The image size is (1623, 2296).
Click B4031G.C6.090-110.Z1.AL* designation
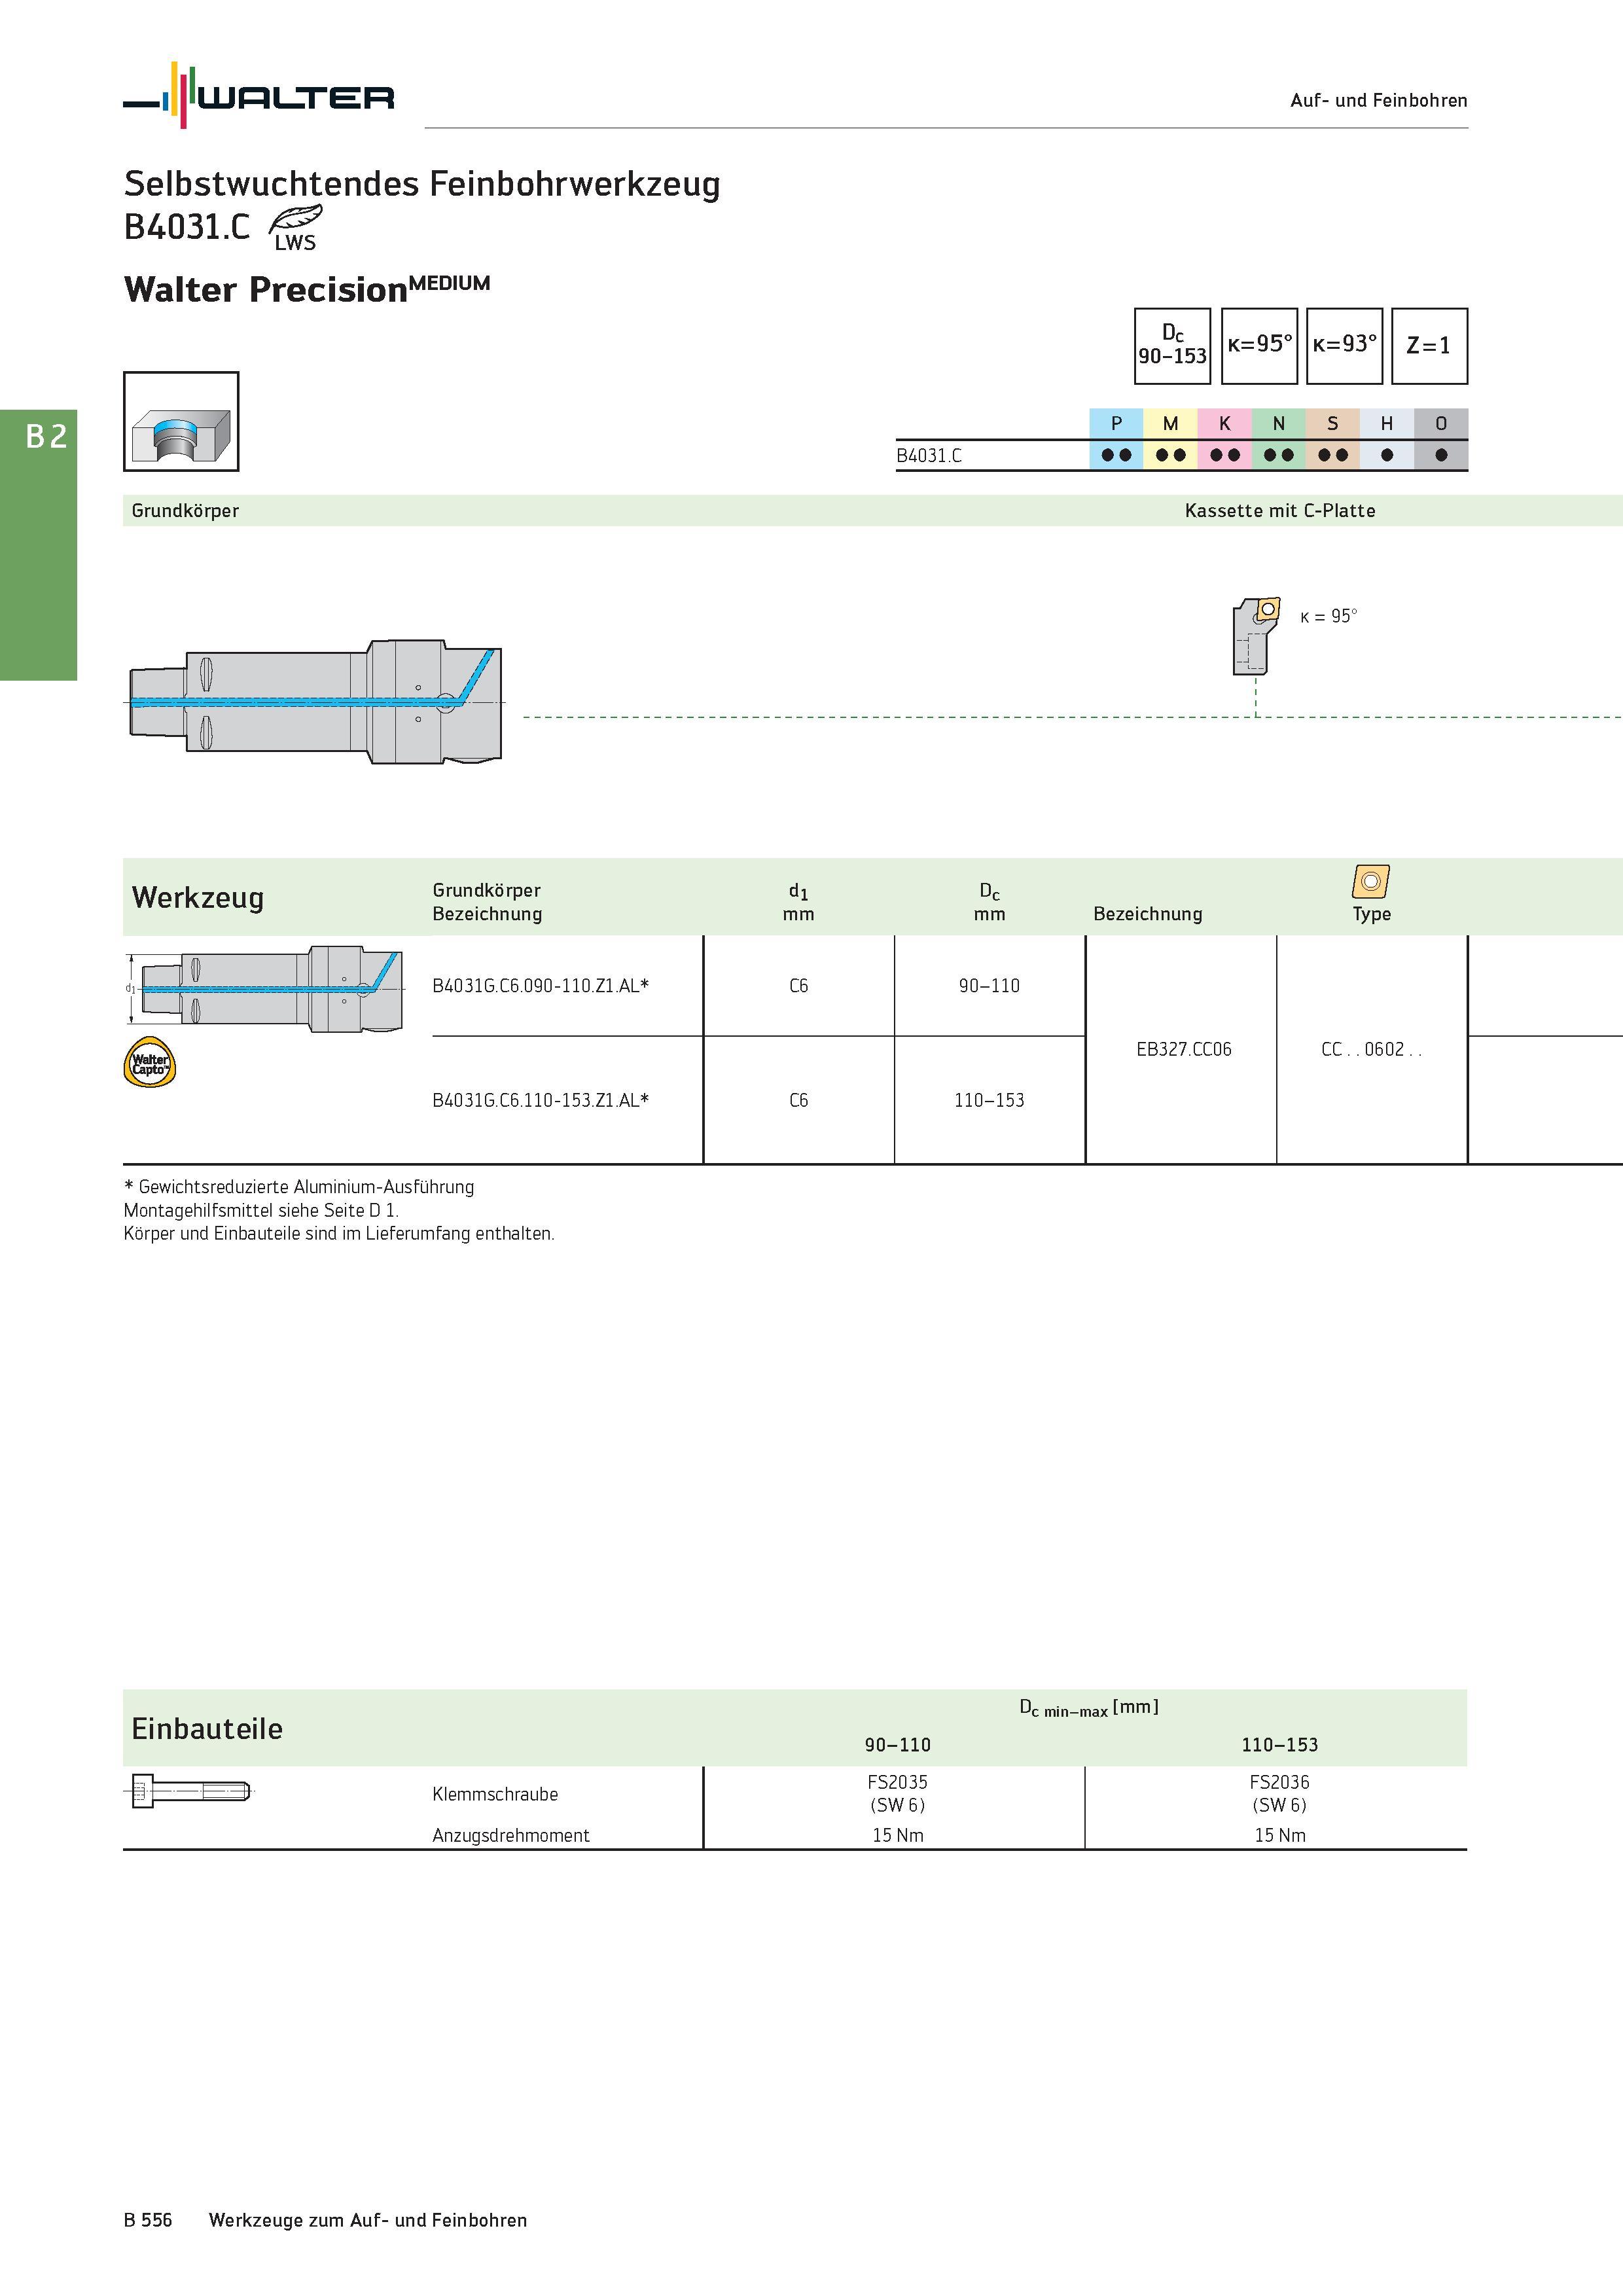pyautogui.click(x=540, y=986)
